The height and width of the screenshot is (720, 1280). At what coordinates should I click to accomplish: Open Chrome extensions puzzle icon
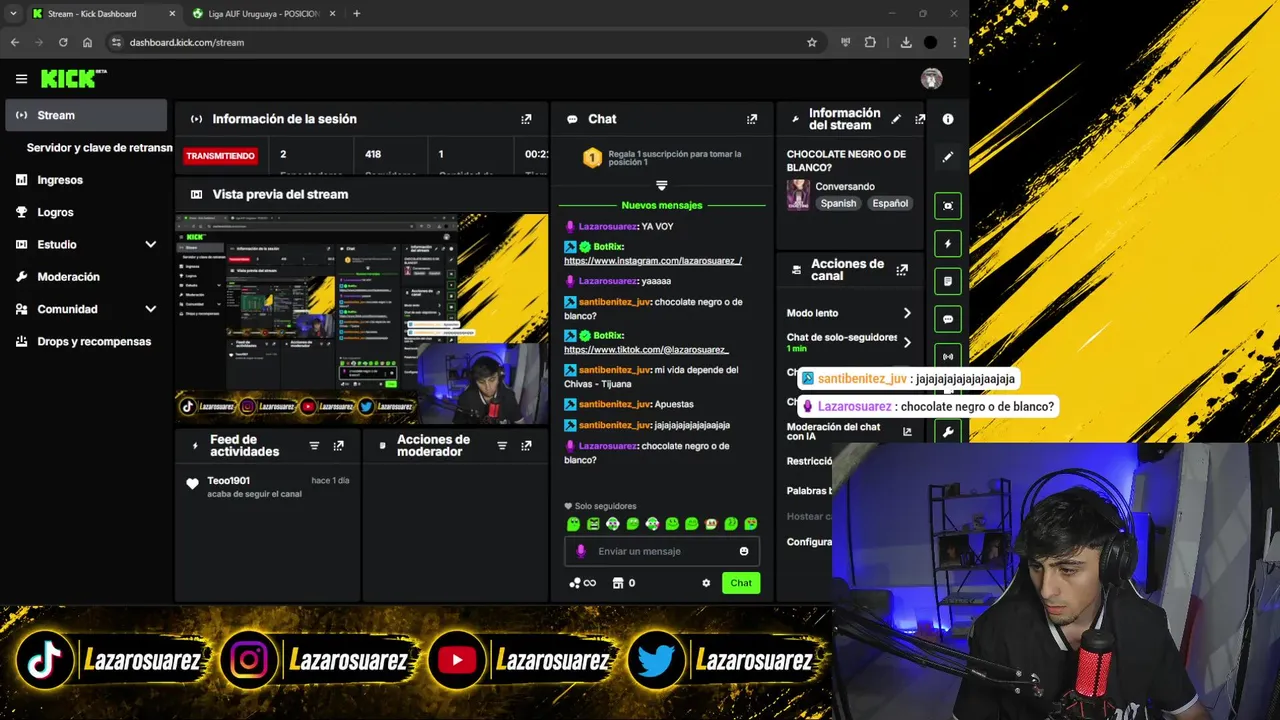(870, 42)
